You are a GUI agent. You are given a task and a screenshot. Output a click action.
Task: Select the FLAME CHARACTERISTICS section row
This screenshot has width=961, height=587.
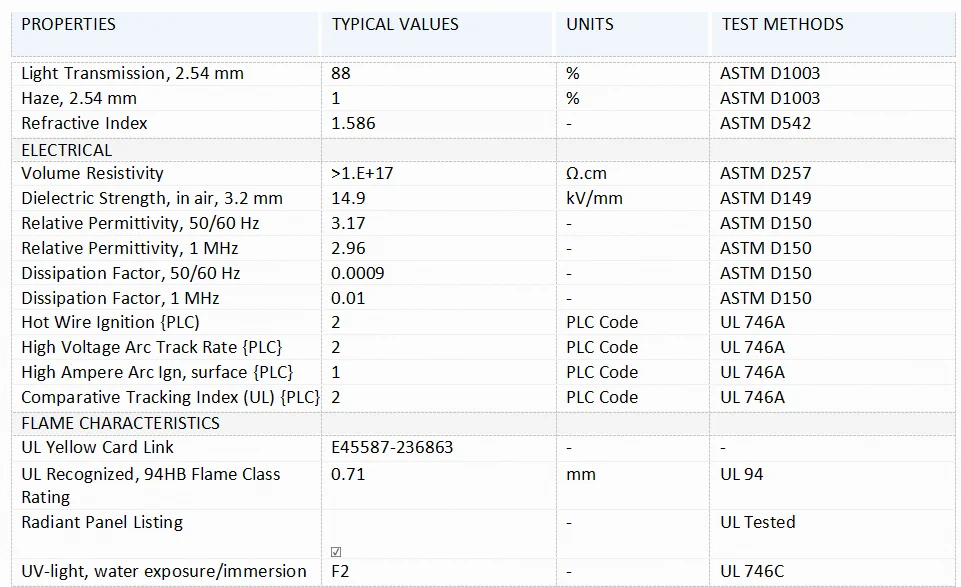coord(120,423)
